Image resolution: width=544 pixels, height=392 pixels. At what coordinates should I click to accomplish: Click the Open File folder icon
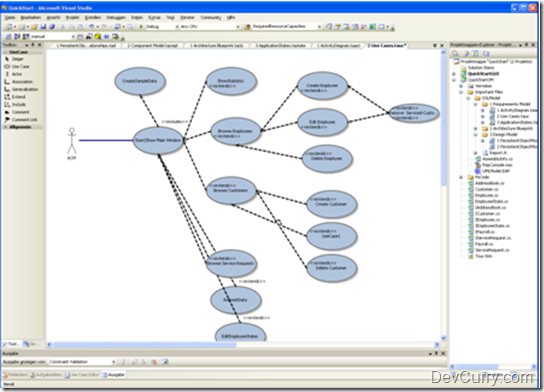(34, 27)
